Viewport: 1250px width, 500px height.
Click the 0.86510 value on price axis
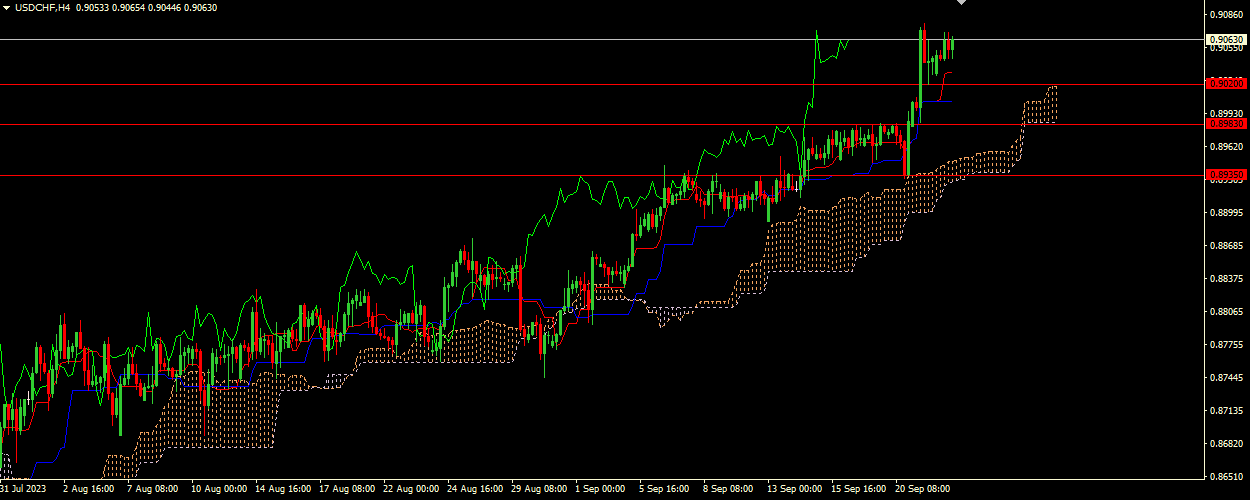coord(1225,477)
